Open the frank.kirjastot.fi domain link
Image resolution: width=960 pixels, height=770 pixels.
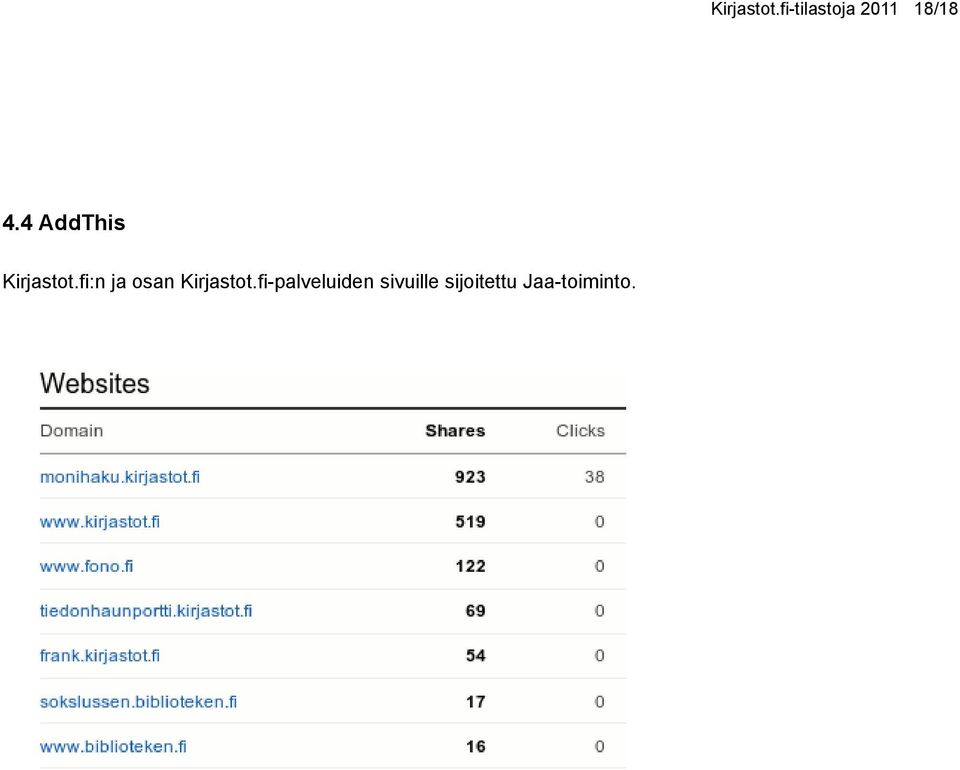[x=100, y=656]
